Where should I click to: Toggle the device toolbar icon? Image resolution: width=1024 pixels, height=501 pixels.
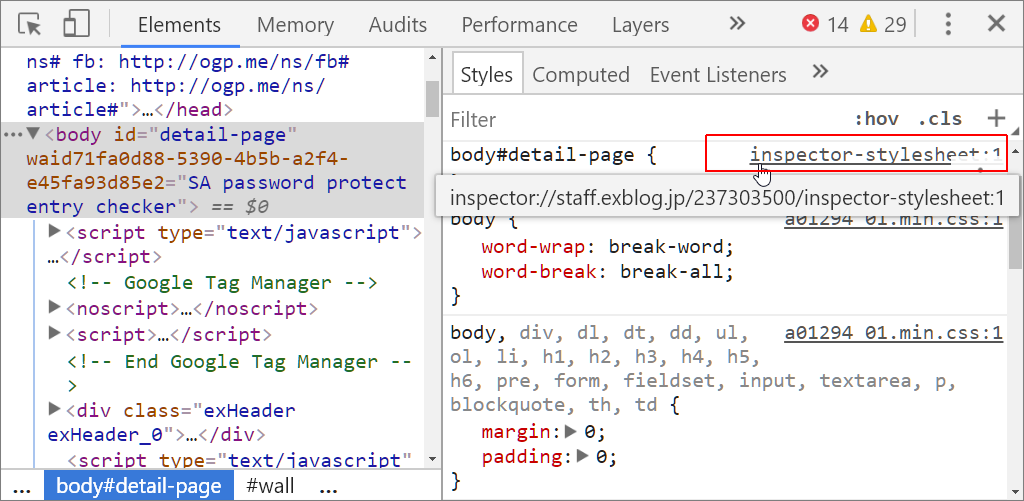tap(76, 24)
